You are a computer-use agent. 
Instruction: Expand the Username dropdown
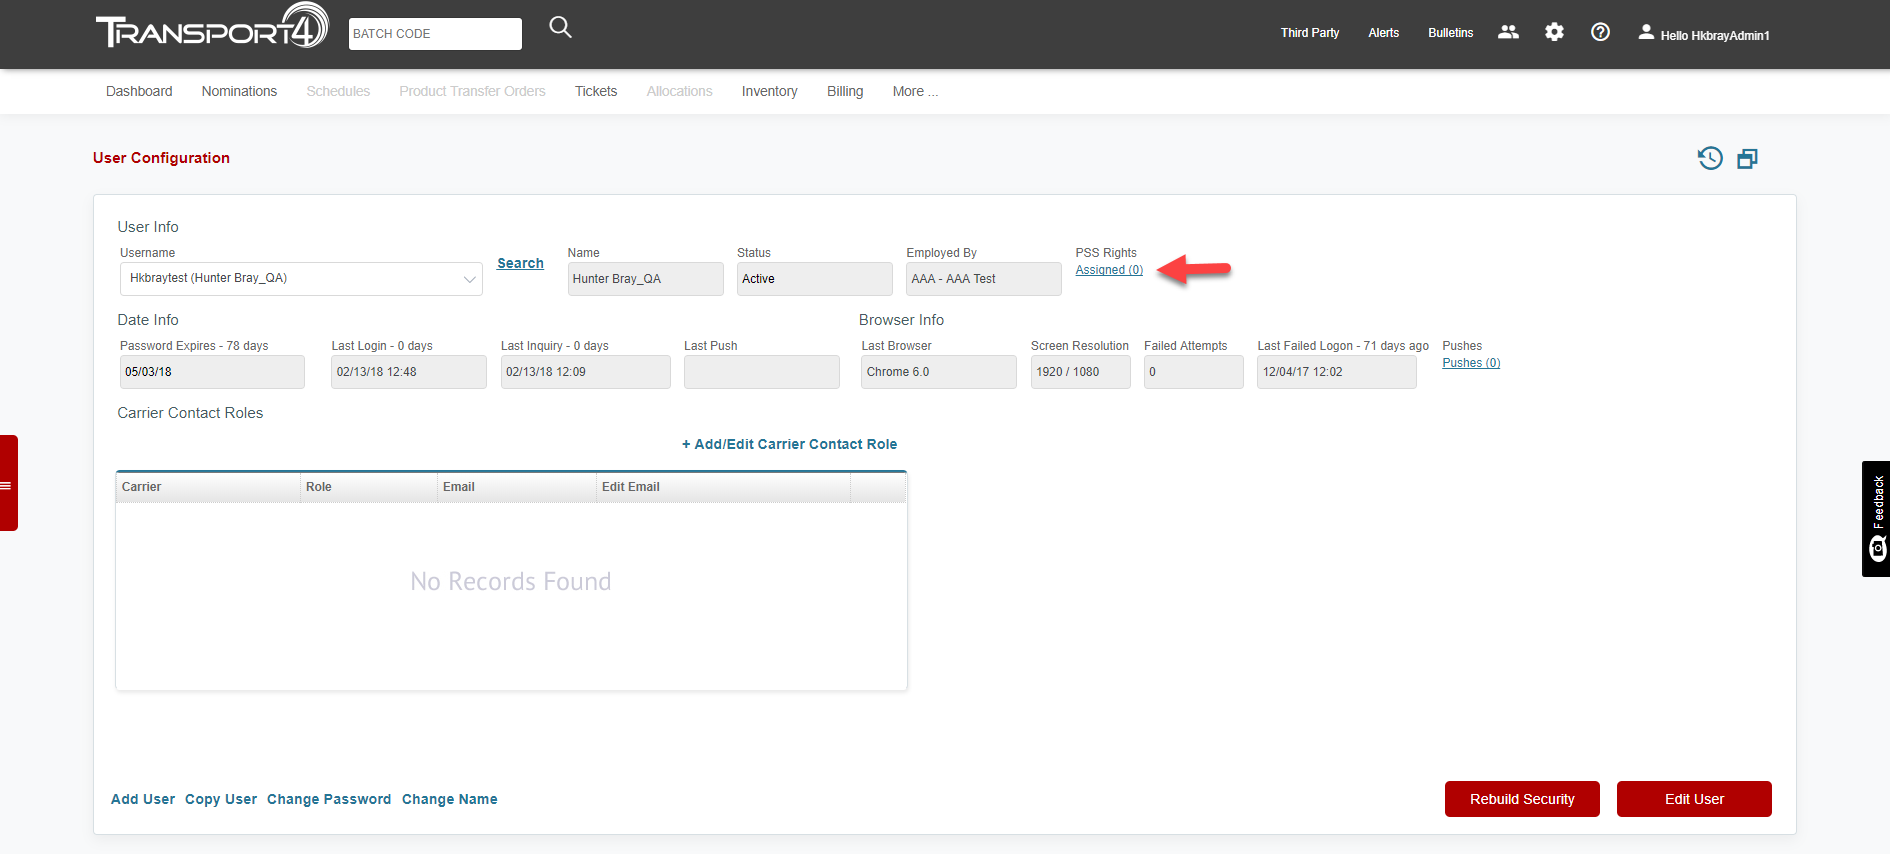pos(469,279)
